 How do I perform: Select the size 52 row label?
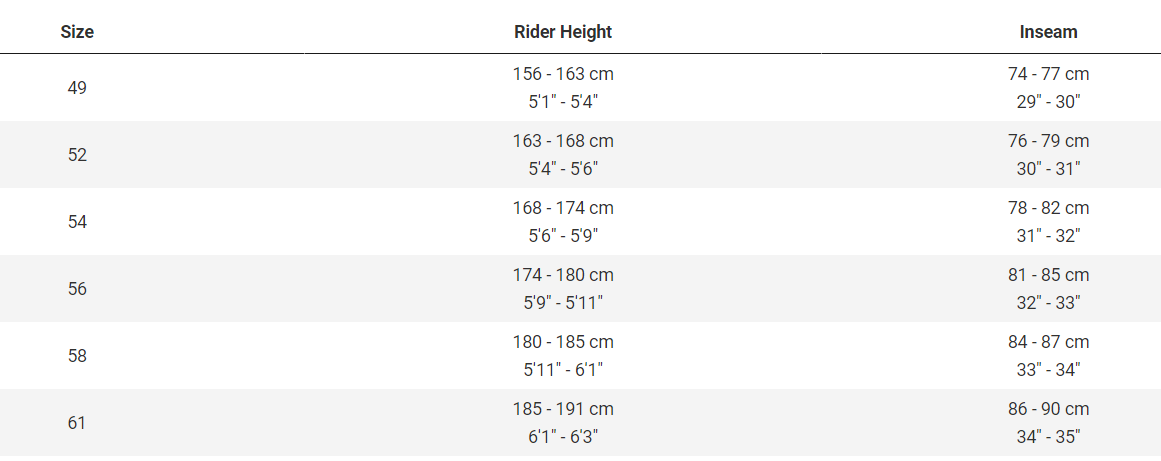pos(77,155)
